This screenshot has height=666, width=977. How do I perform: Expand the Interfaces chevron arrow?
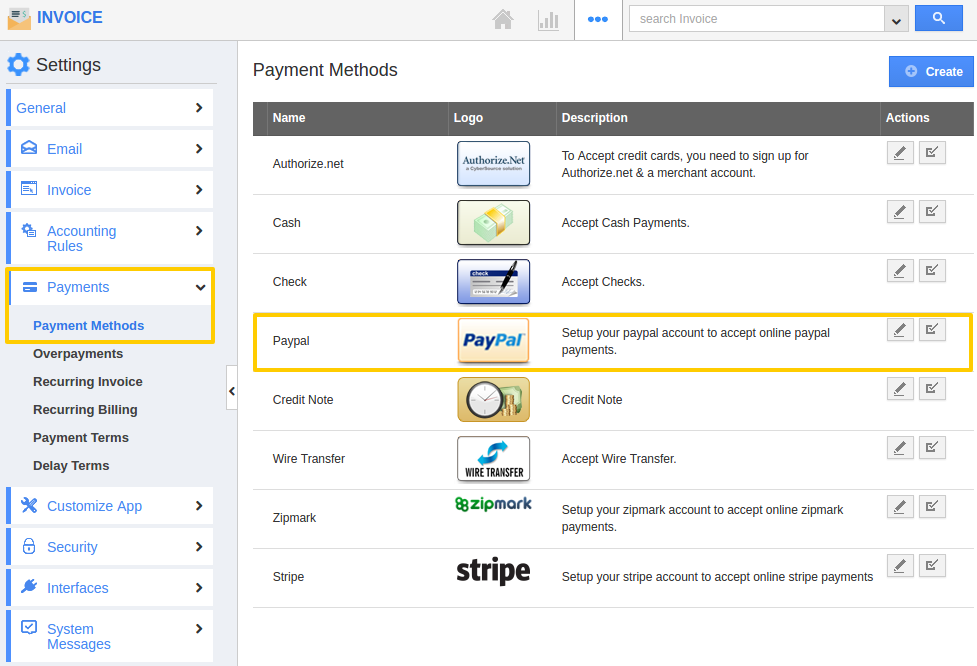[x=199, y=588]
